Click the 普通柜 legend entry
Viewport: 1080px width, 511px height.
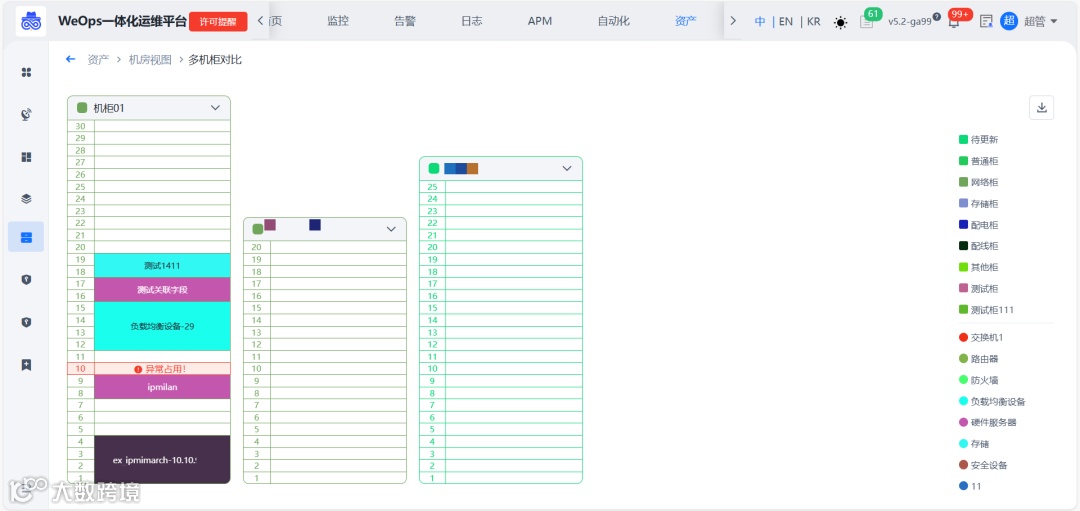click(x=978, y=161)
